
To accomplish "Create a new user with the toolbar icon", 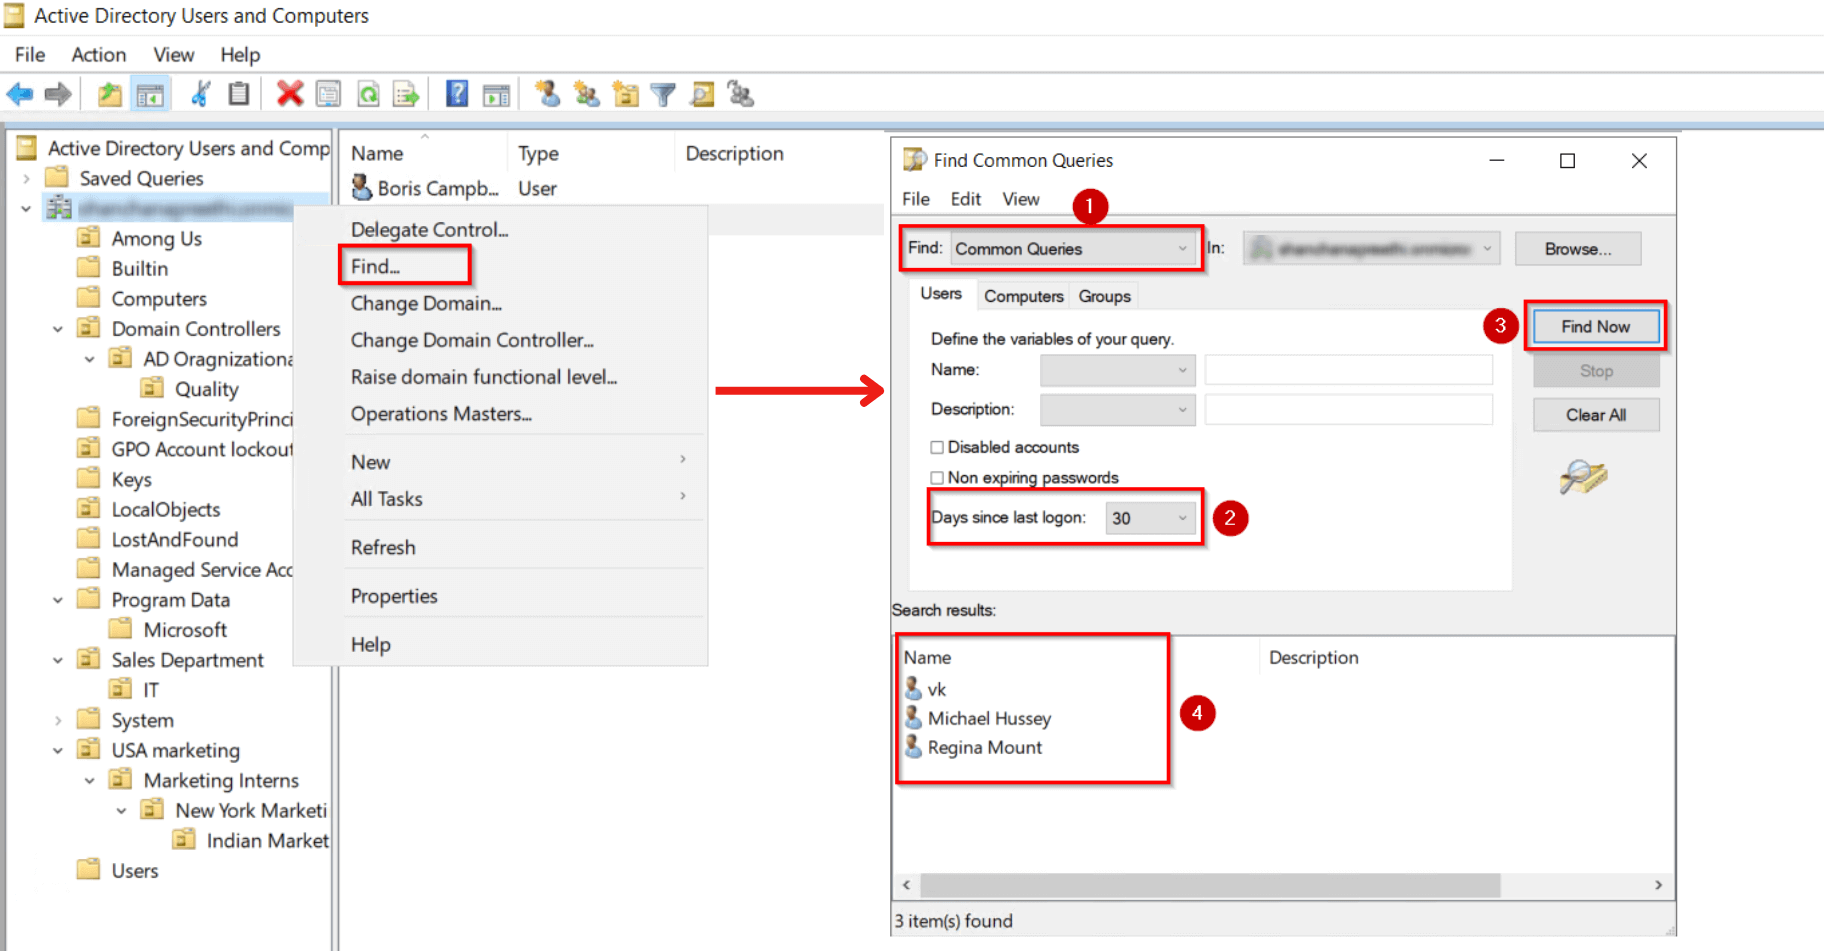I will 548,93.
